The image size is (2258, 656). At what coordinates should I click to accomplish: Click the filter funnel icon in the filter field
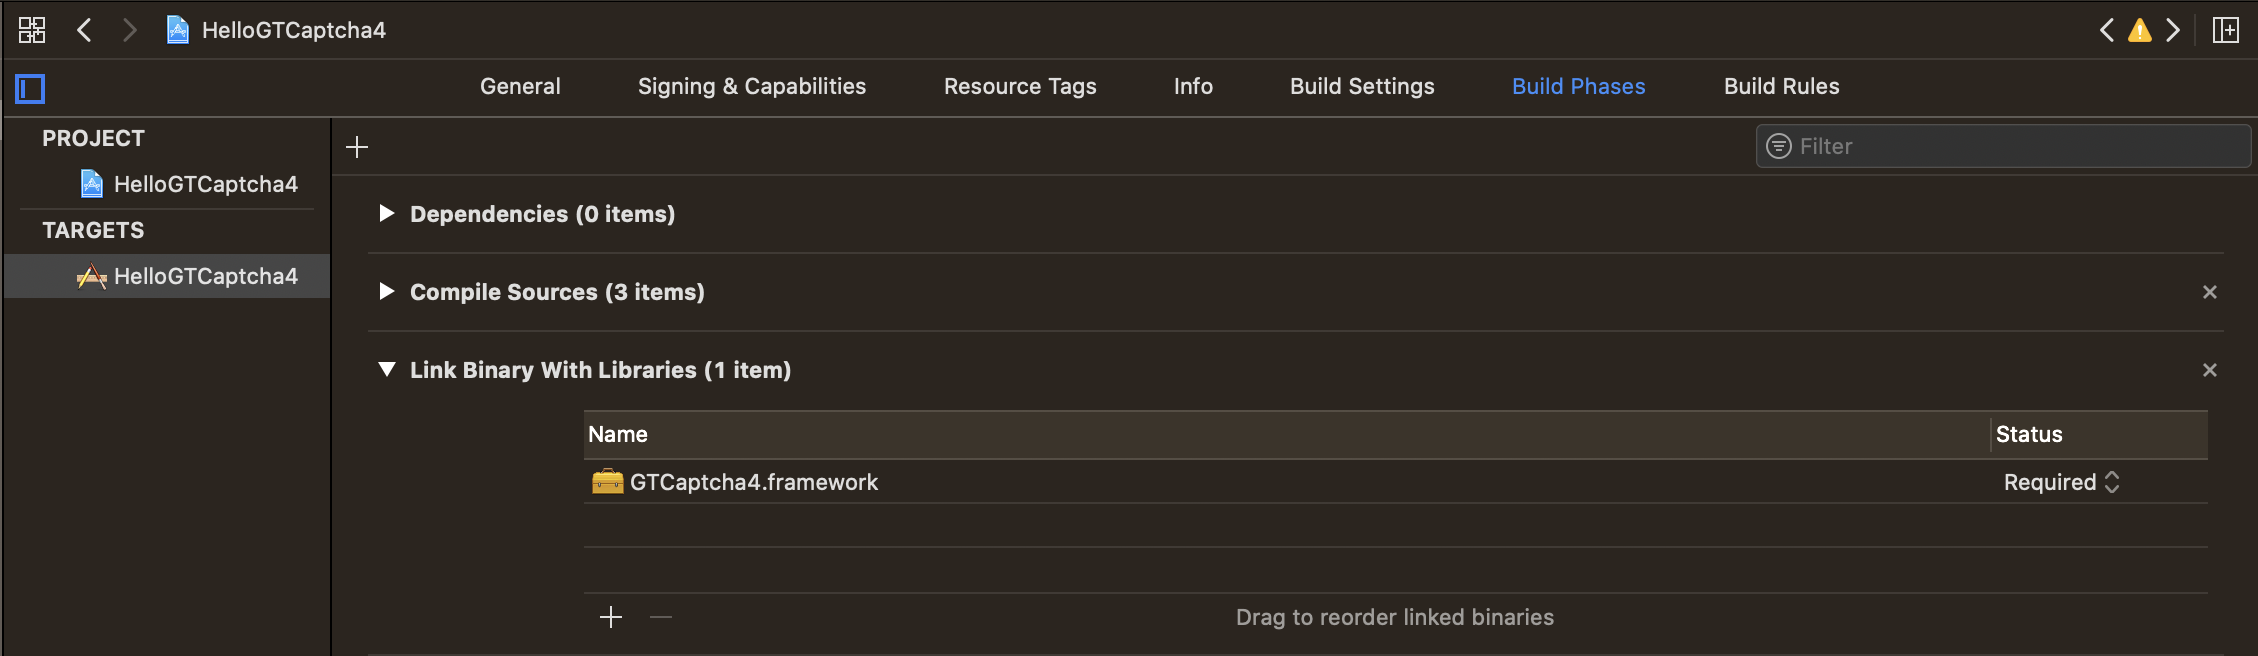tap(1778, 146)
